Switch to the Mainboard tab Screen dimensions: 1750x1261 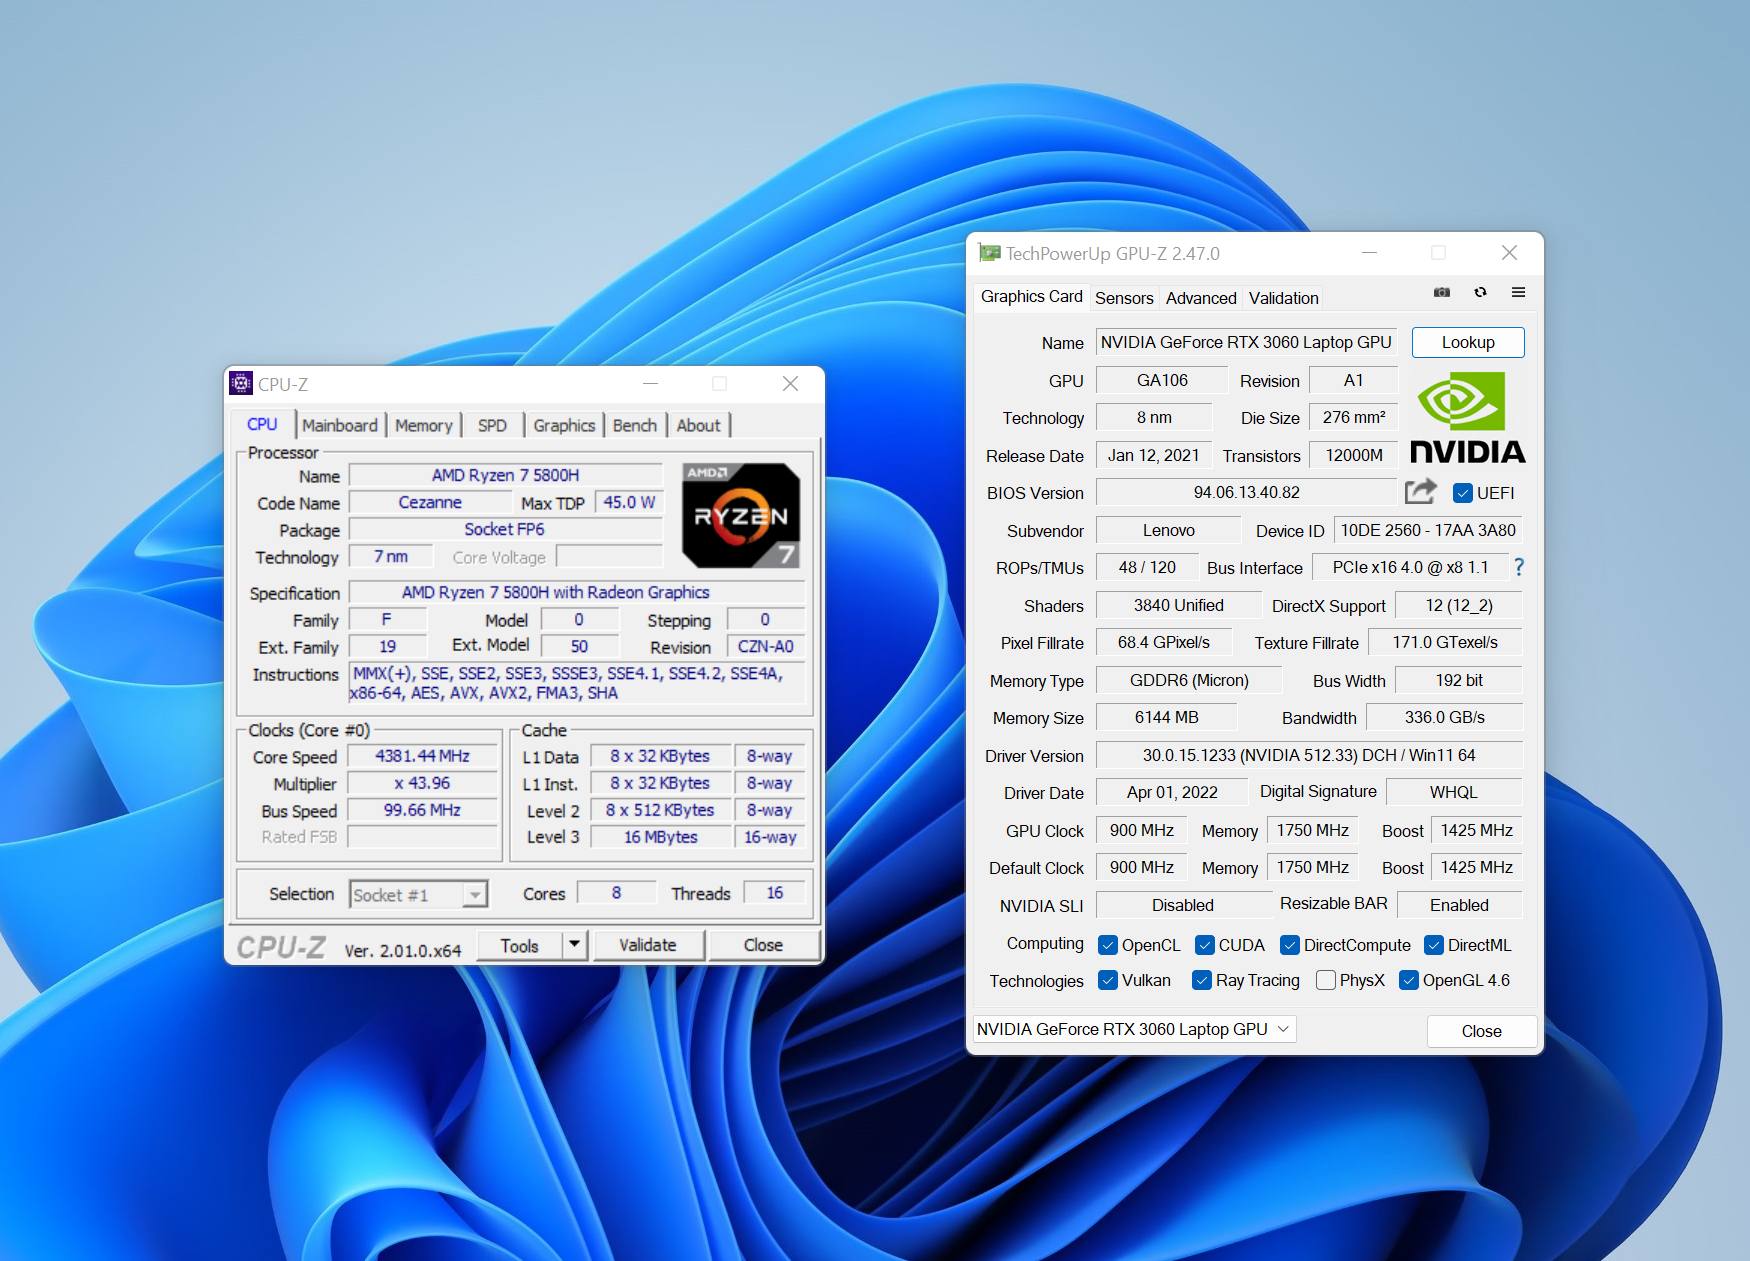[340, 425]
